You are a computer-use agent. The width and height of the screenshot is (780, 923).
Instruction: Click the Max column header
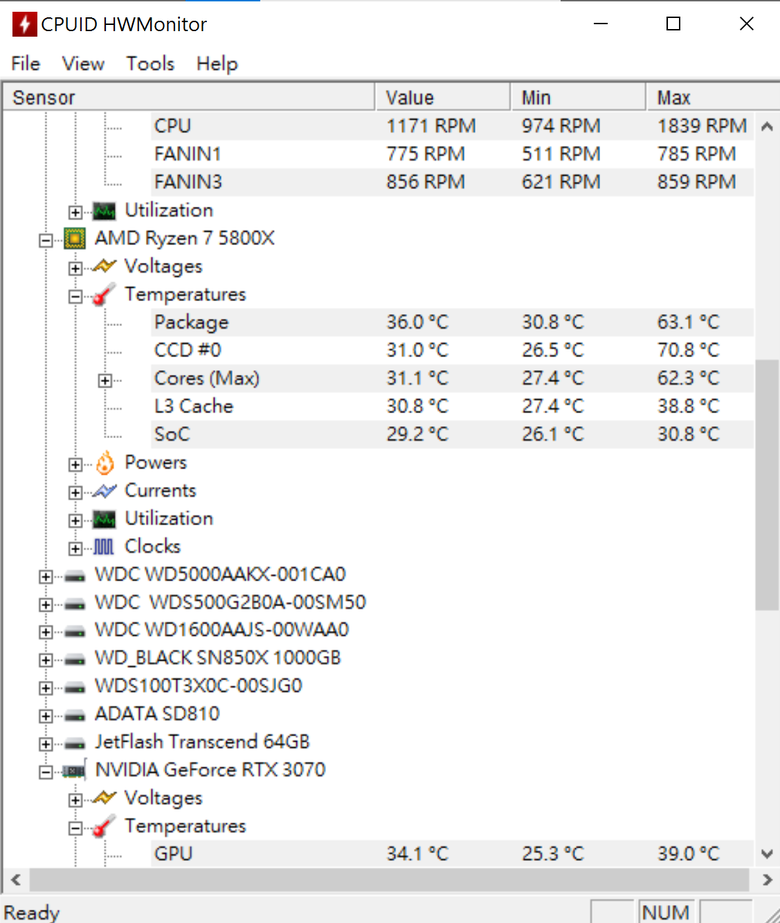click(713, 97)
